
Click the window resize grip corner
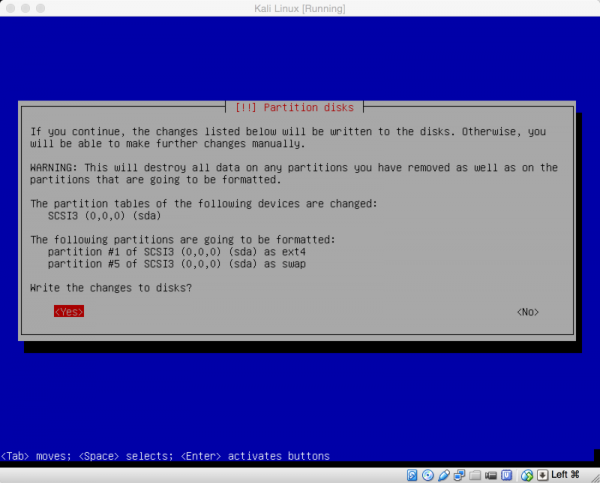595,478
